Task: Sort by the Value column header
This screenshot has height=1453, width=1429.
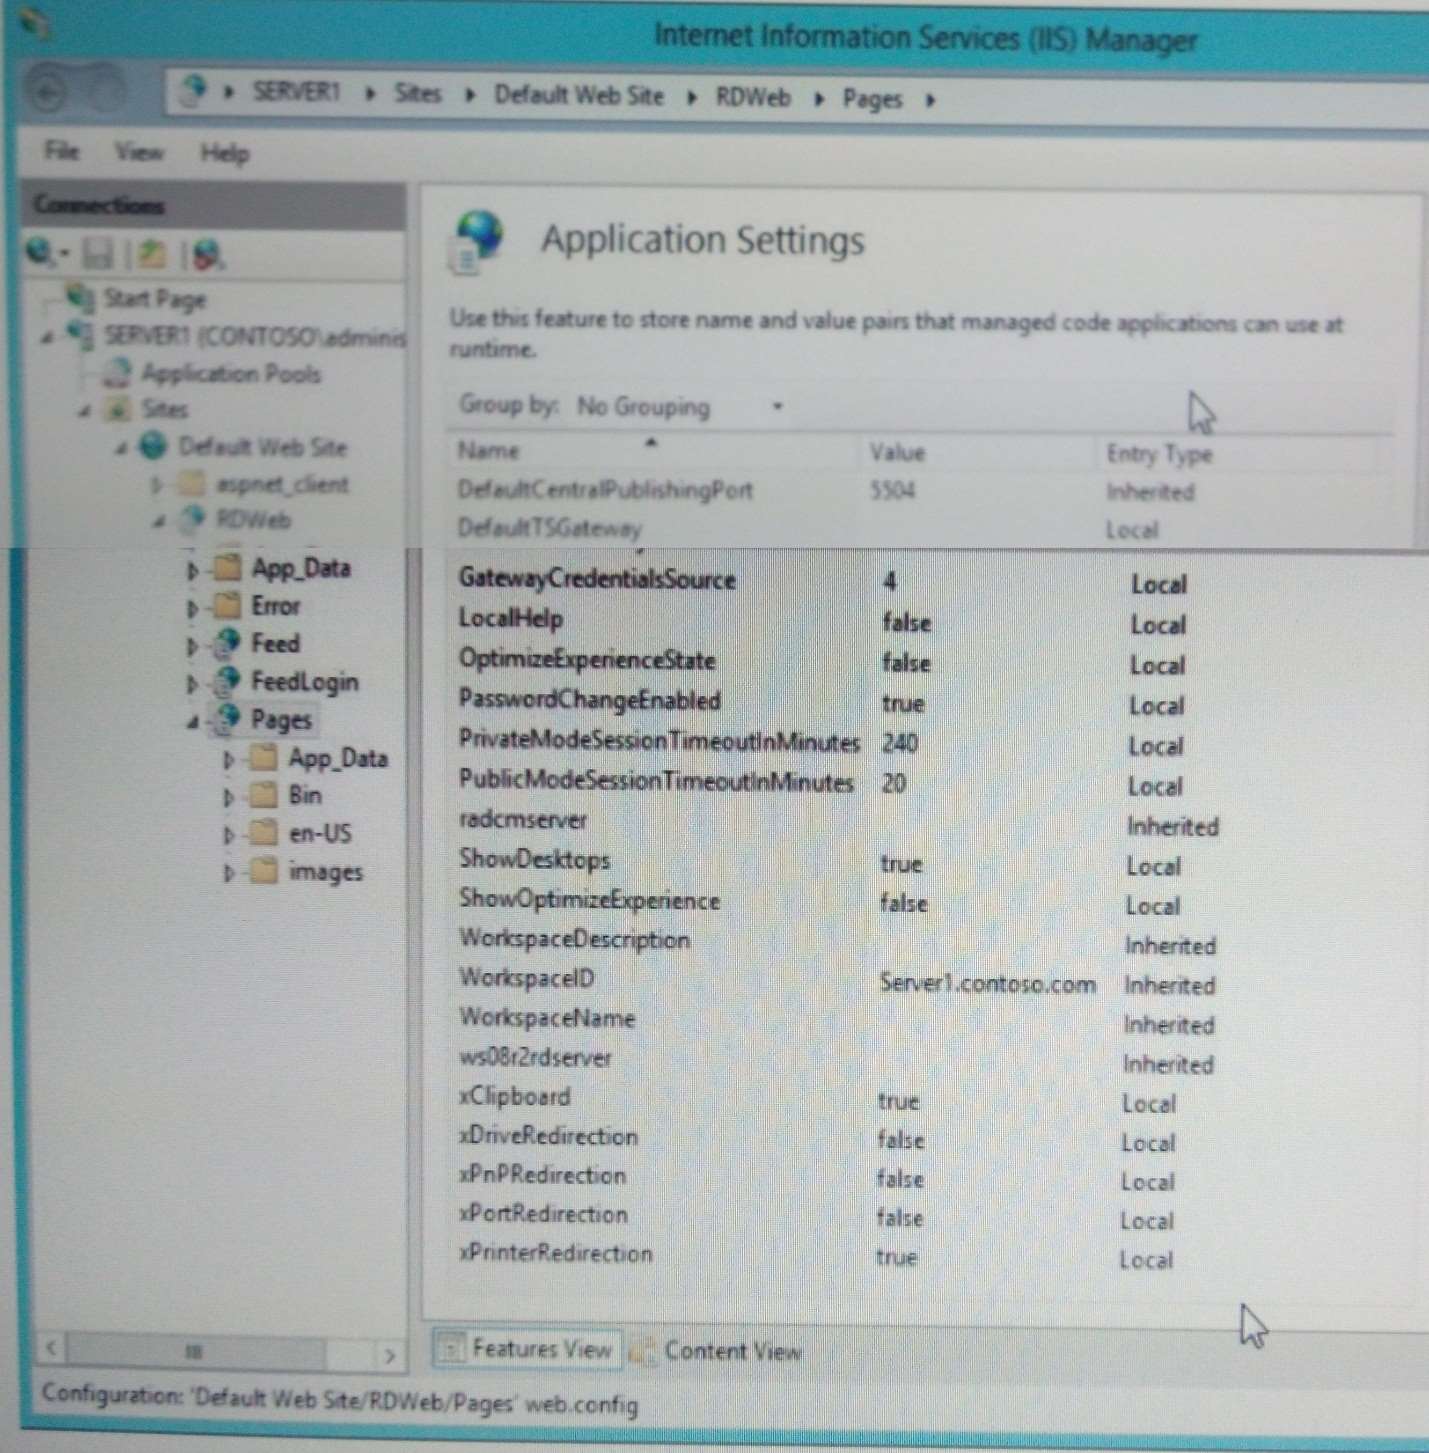Action: coord(978,452)
